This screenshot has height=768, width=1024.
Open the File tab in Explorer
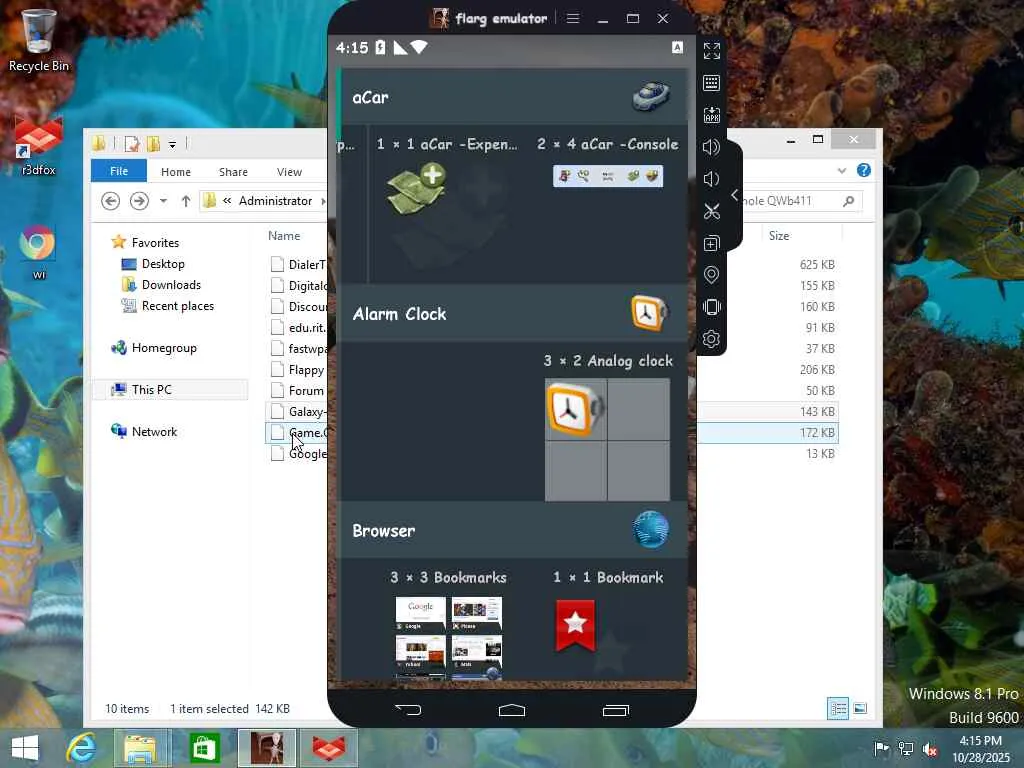click(119, 171)
